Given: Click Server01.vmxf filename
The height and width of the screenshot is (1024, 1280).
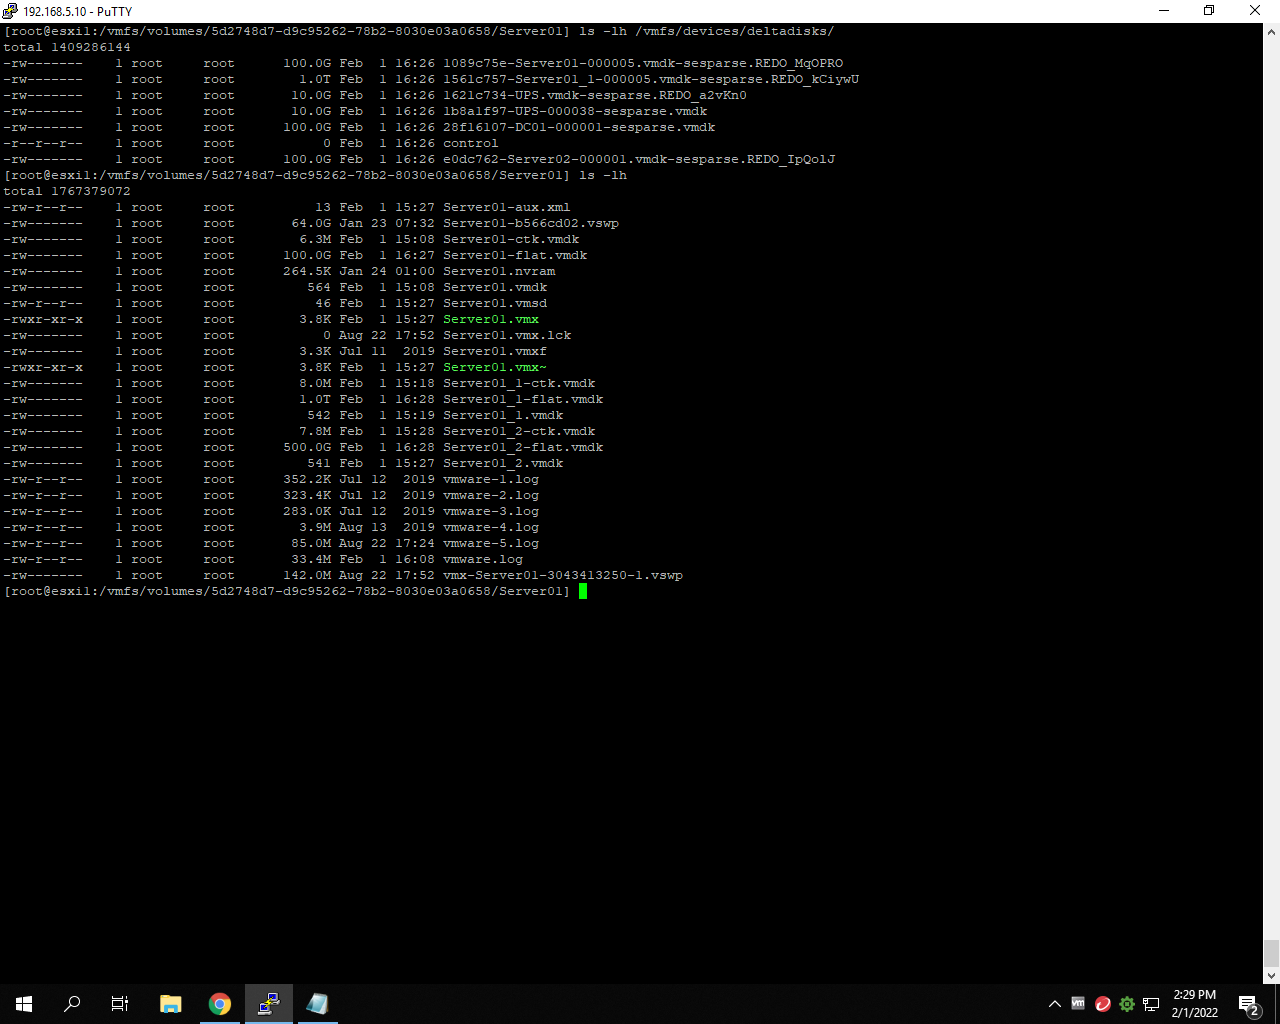Looking at the screenshot, I should 495,351.
